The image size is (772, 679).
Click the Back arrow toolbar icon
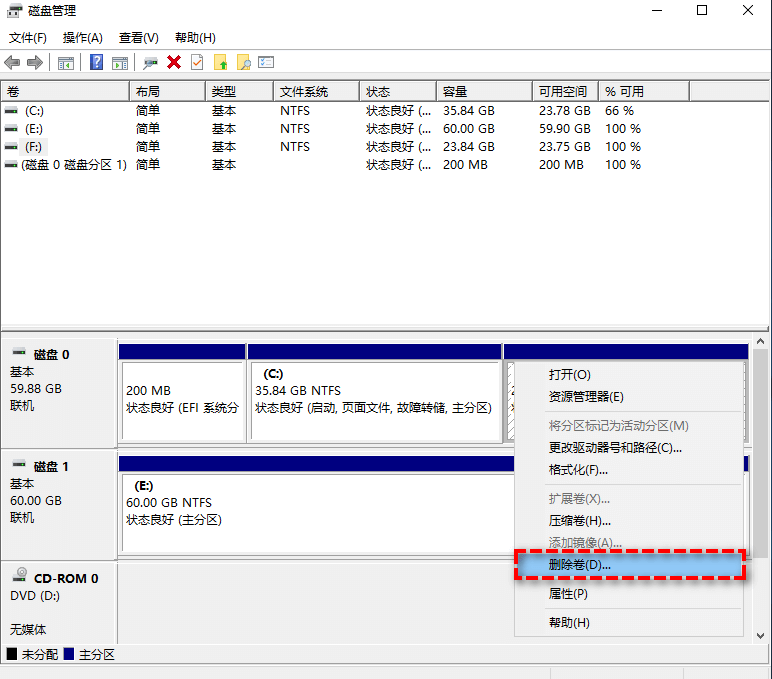tap(12, 63)
